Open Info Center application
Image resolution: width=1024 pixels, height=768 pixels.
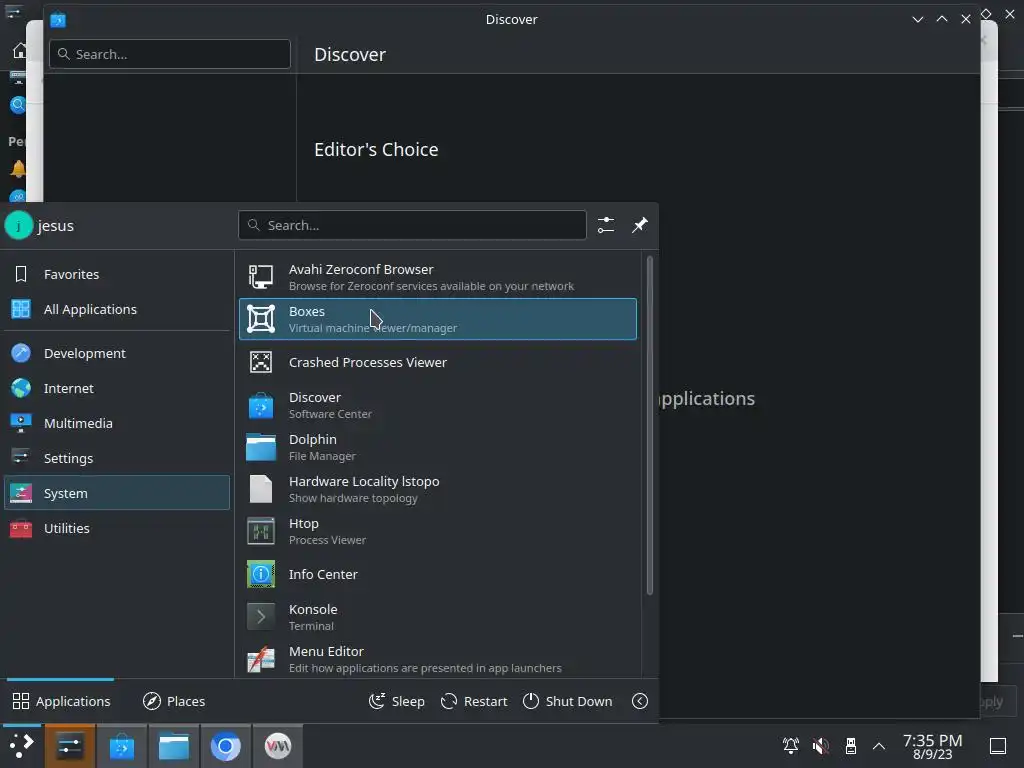pyautogui.click(x=438, y=574)
